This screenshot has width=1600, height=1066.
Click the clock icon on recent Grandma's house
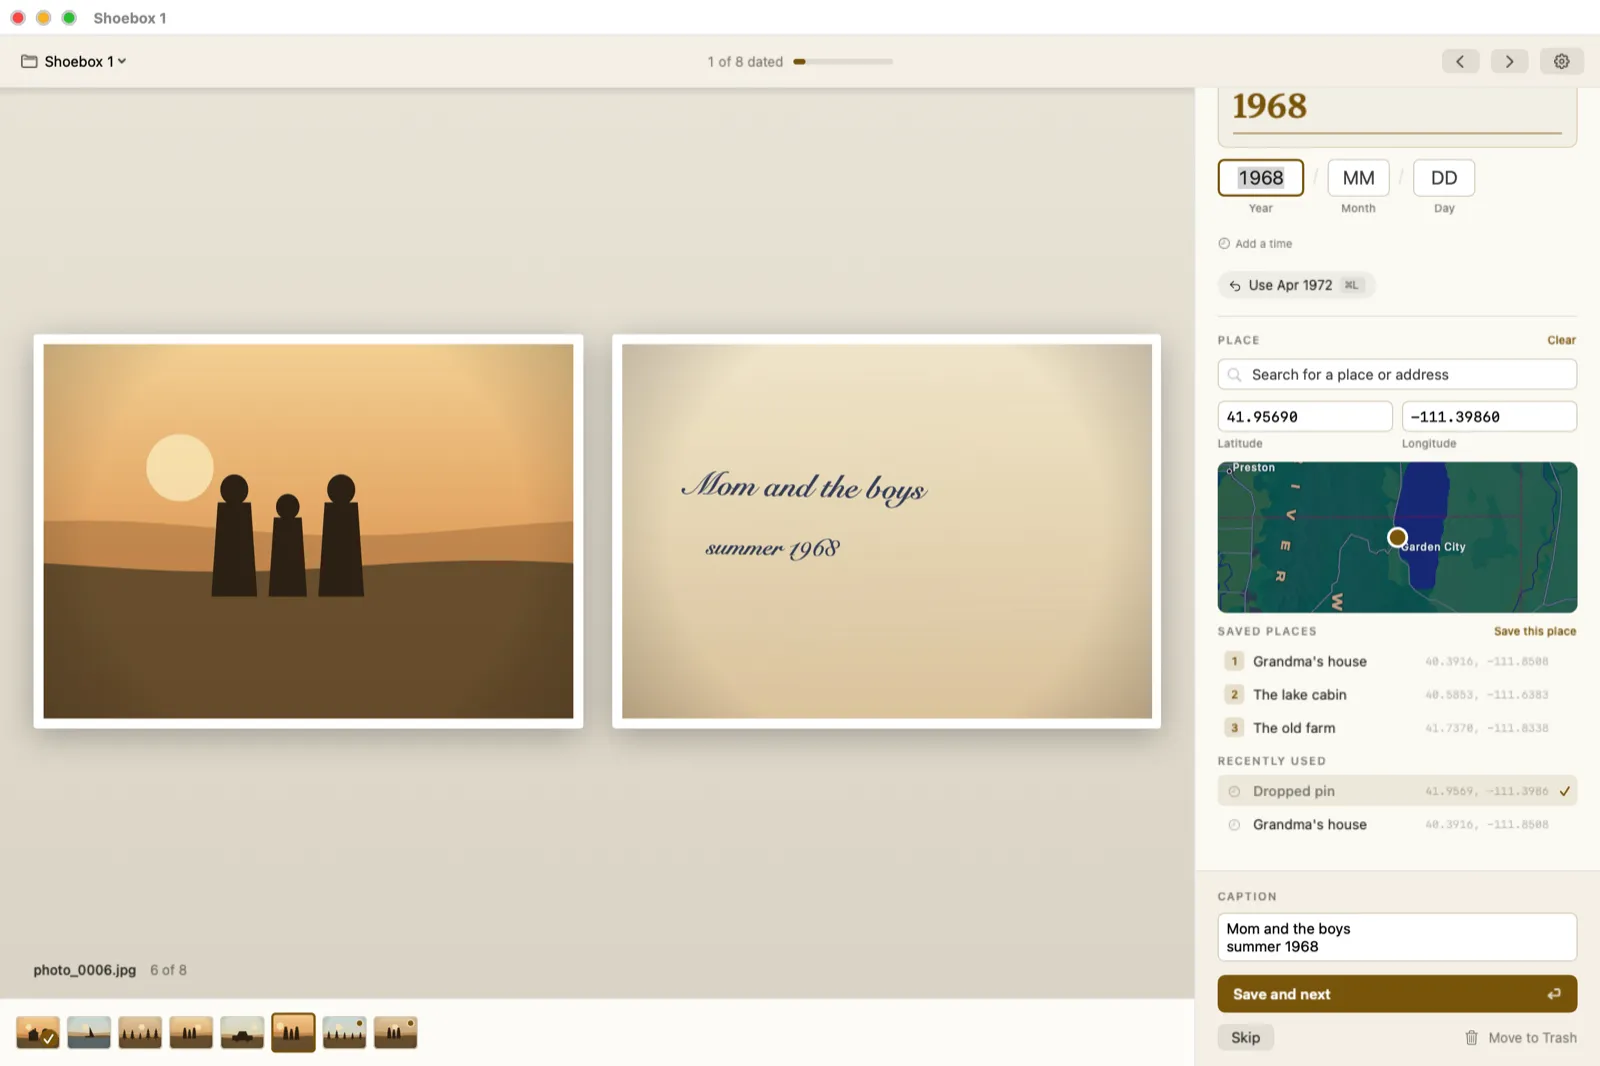(1234, 825)
